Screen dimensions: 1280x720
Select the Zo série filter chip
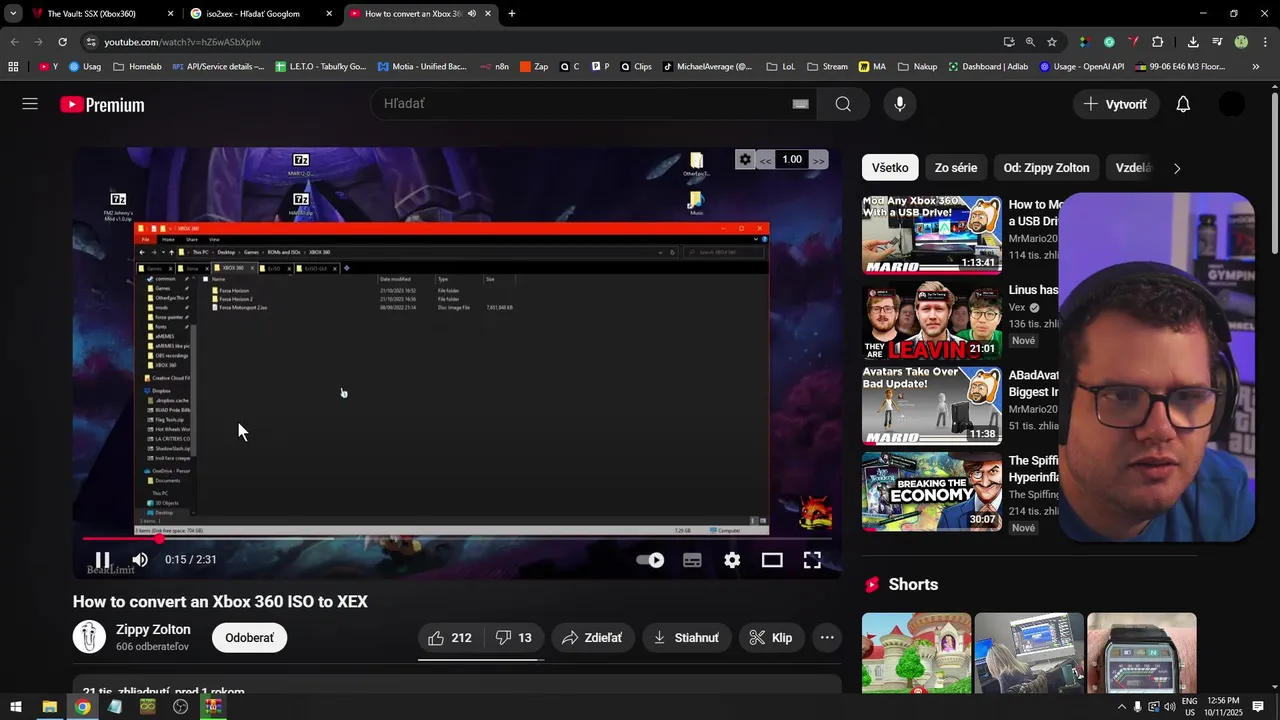pos(956,168)
